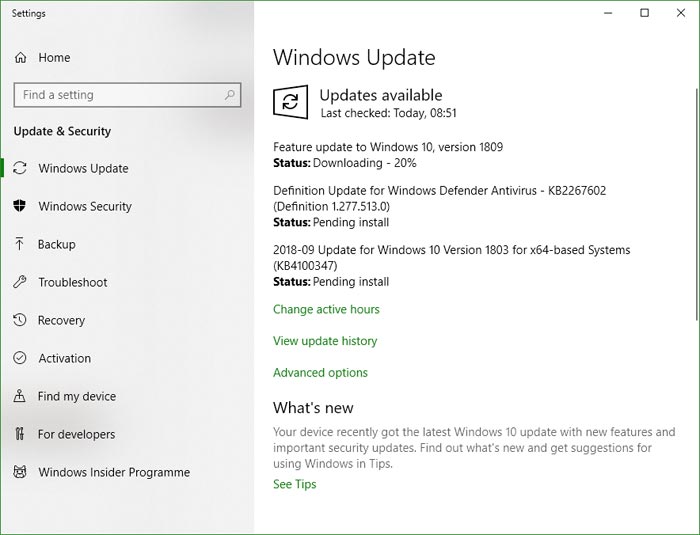Click the Find my device person icon
This screenshot has width=700, height=535.
(x=20, y=396)
